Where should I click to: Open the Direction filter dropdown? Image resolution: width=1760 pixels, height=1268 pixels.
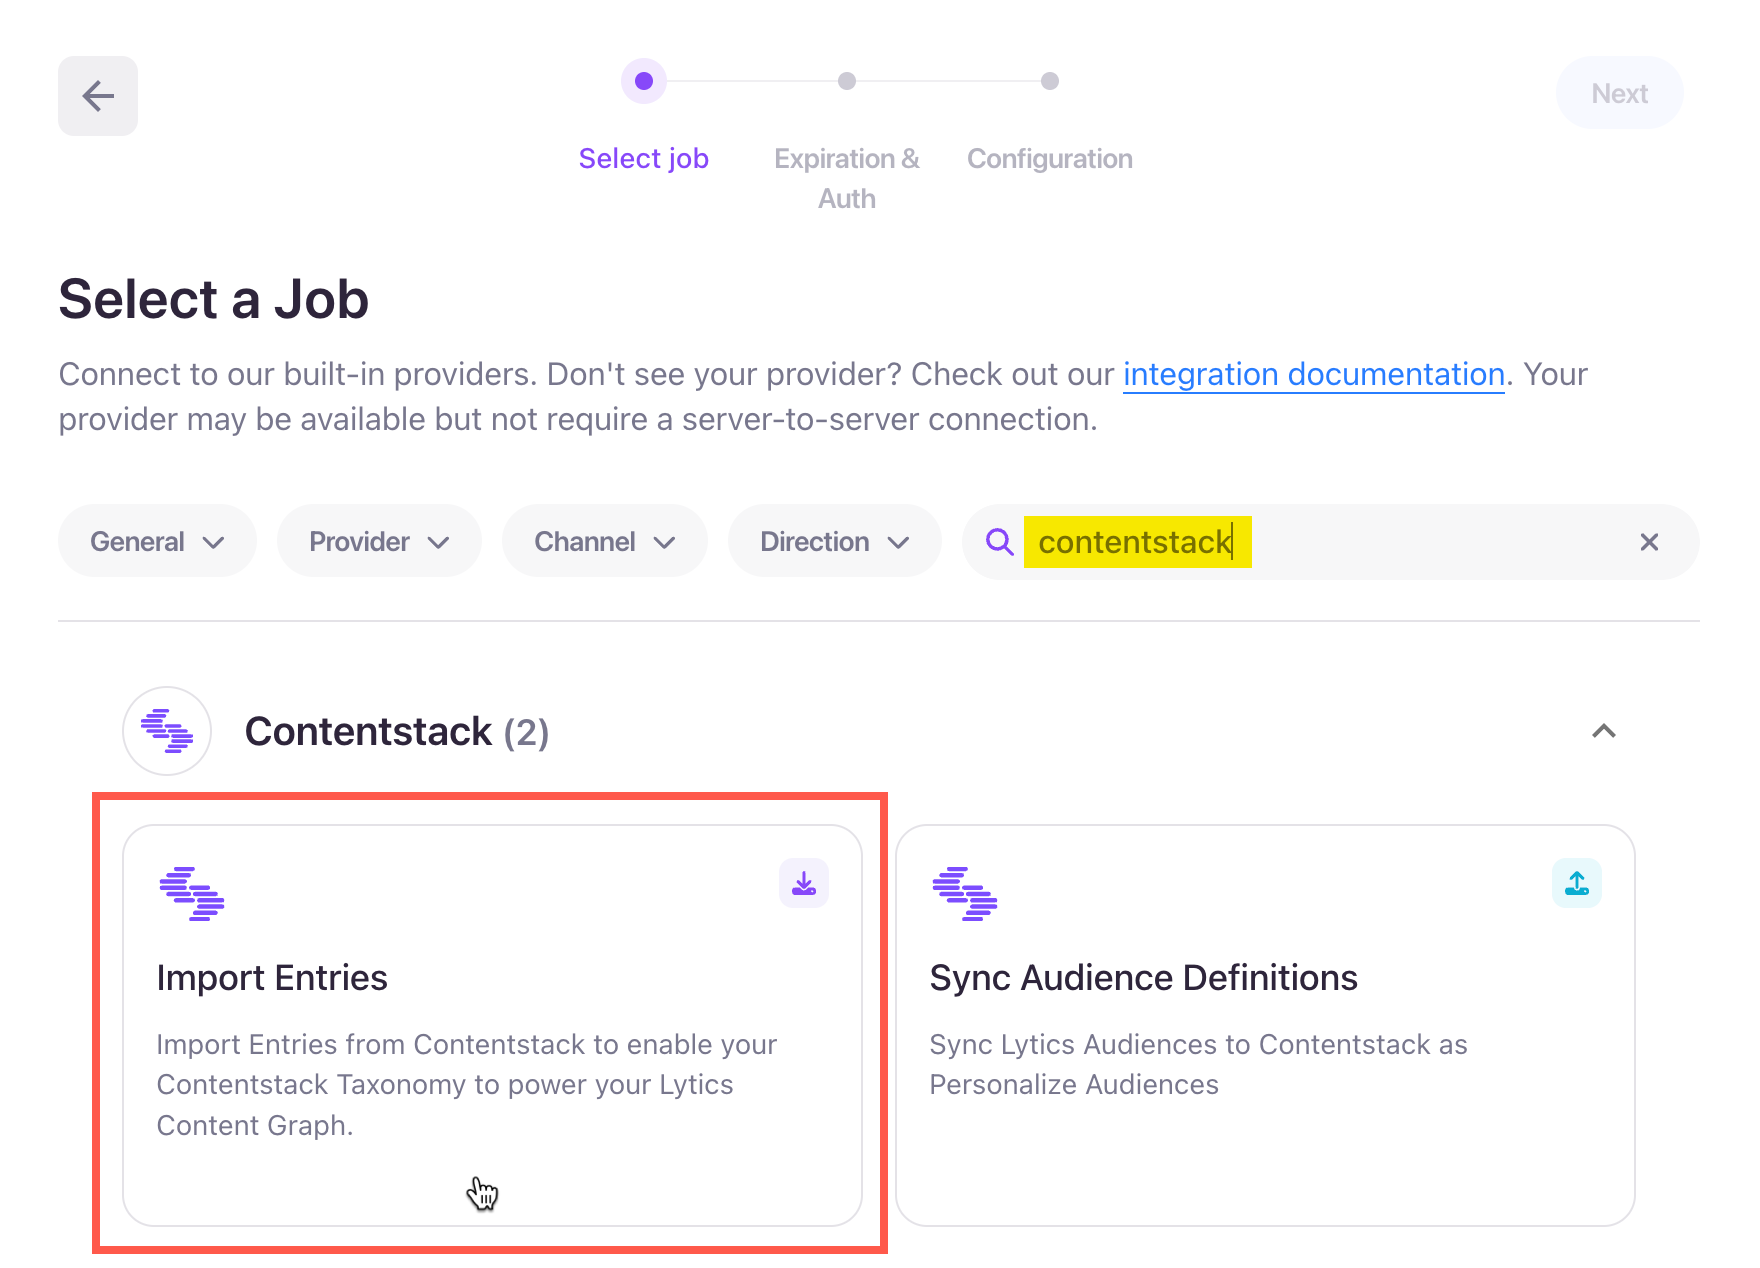click(835, 541)
